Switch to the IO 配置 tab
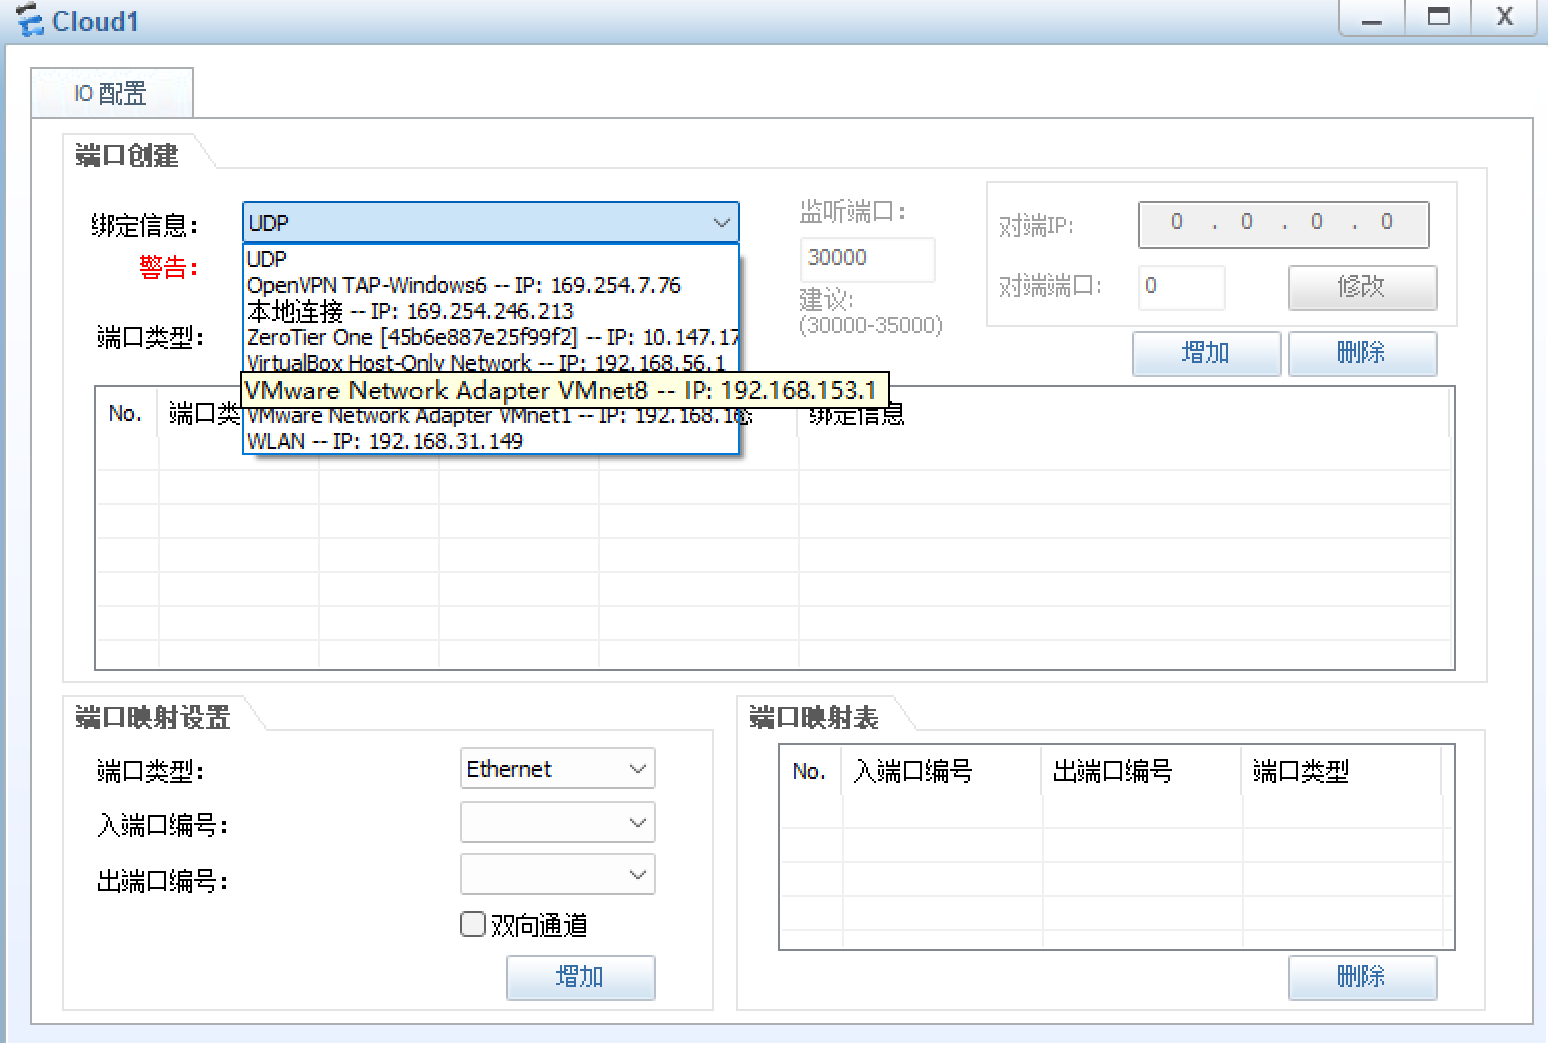Image resolution: width=1548 pixels, height=1043 pixels. [x=112, y=92]
